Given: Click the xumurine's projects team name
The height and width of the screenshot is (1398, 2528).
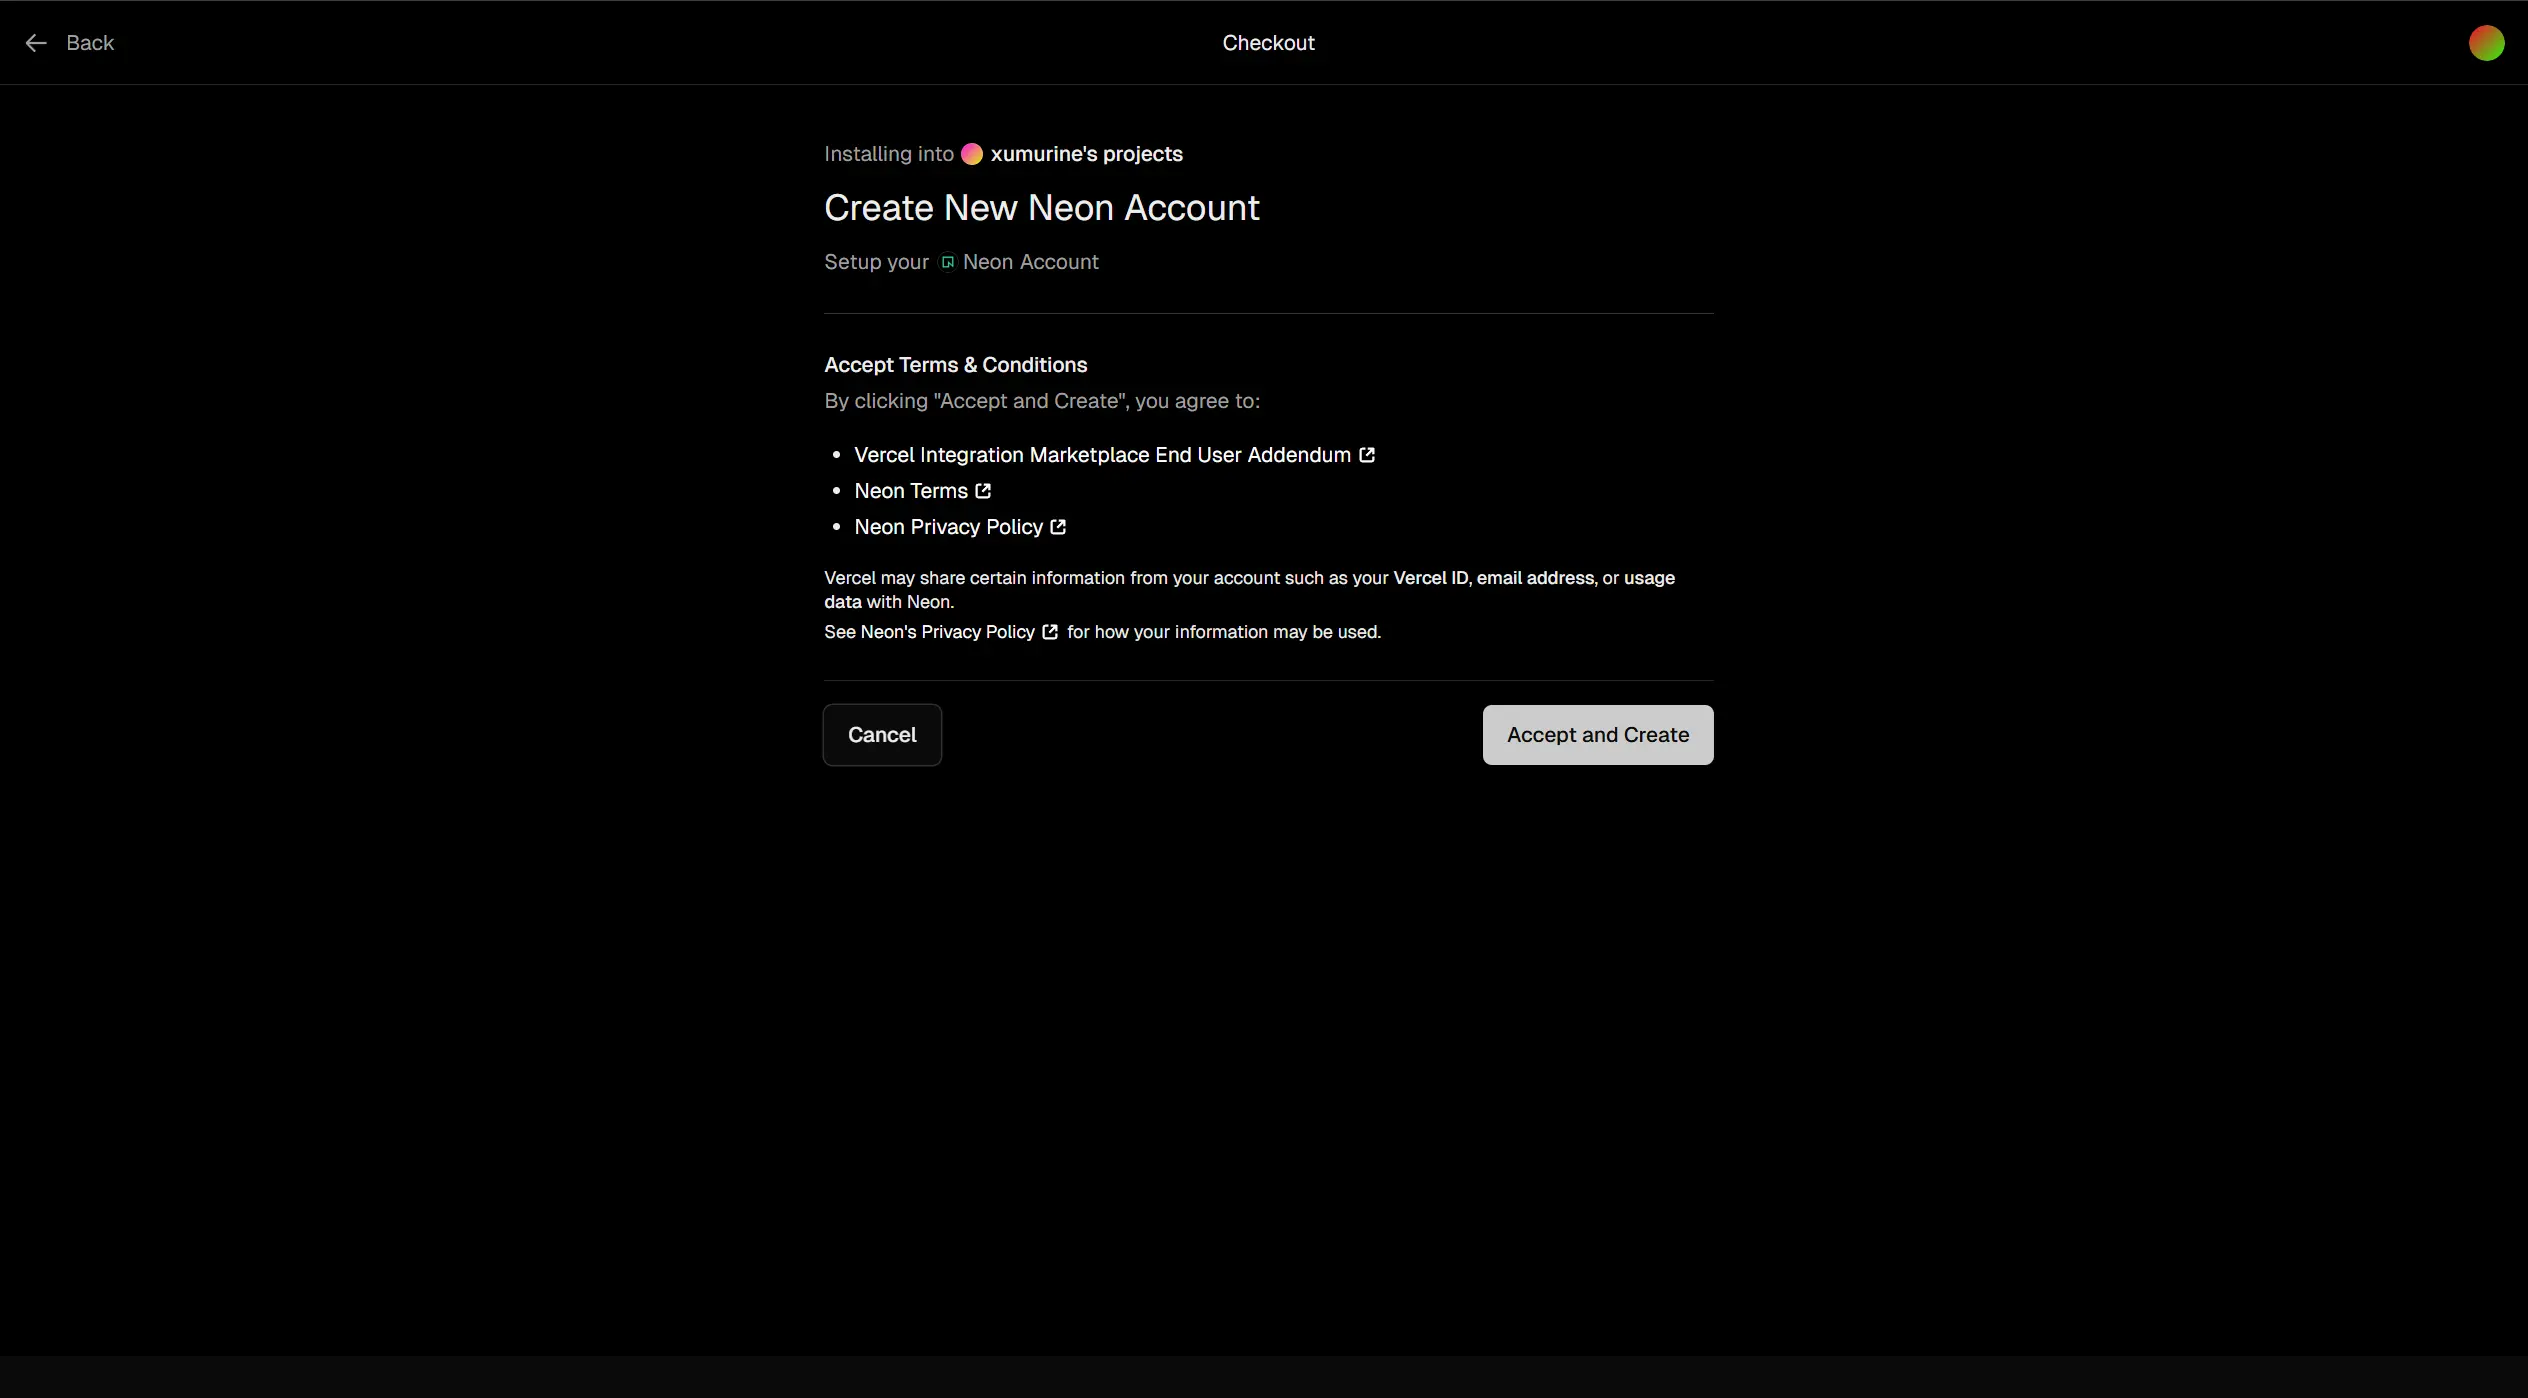Looking at the screenshot, I should pos(1086,154).
